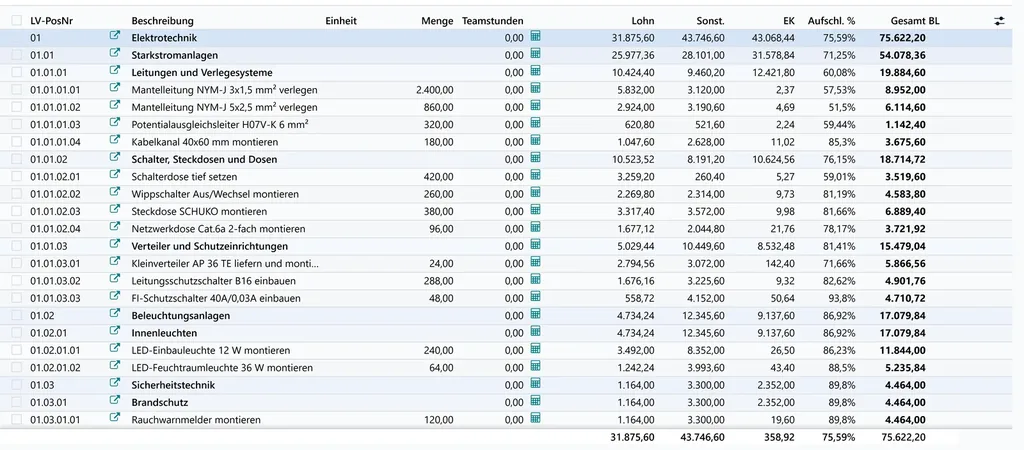Screen dimensions: 1024x450
Task: Click position number 01.02.01.02
Action: pos(55,368)
